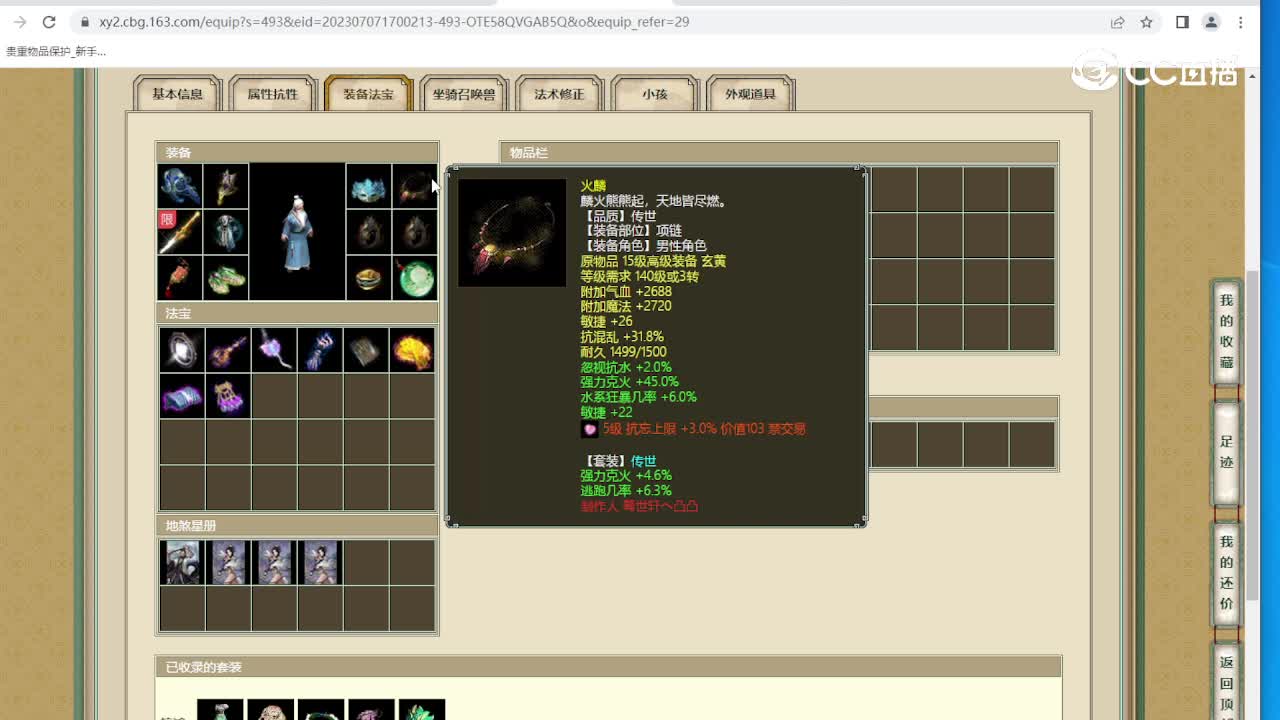This screenshot has height=720, width=1280.
Task: Click the last filled 地煞星册 card
Action: (320, 562)
